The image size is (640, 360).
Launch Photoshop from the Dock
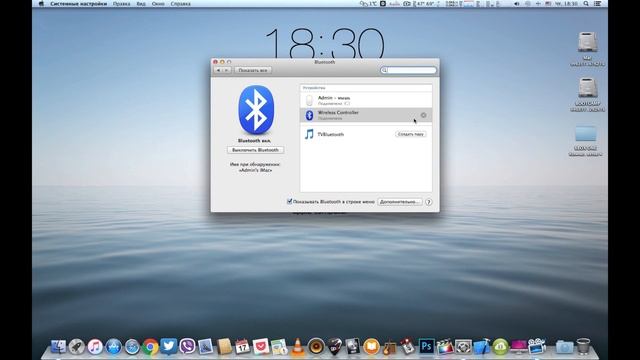pyautogui.click(x=427, y=347)
